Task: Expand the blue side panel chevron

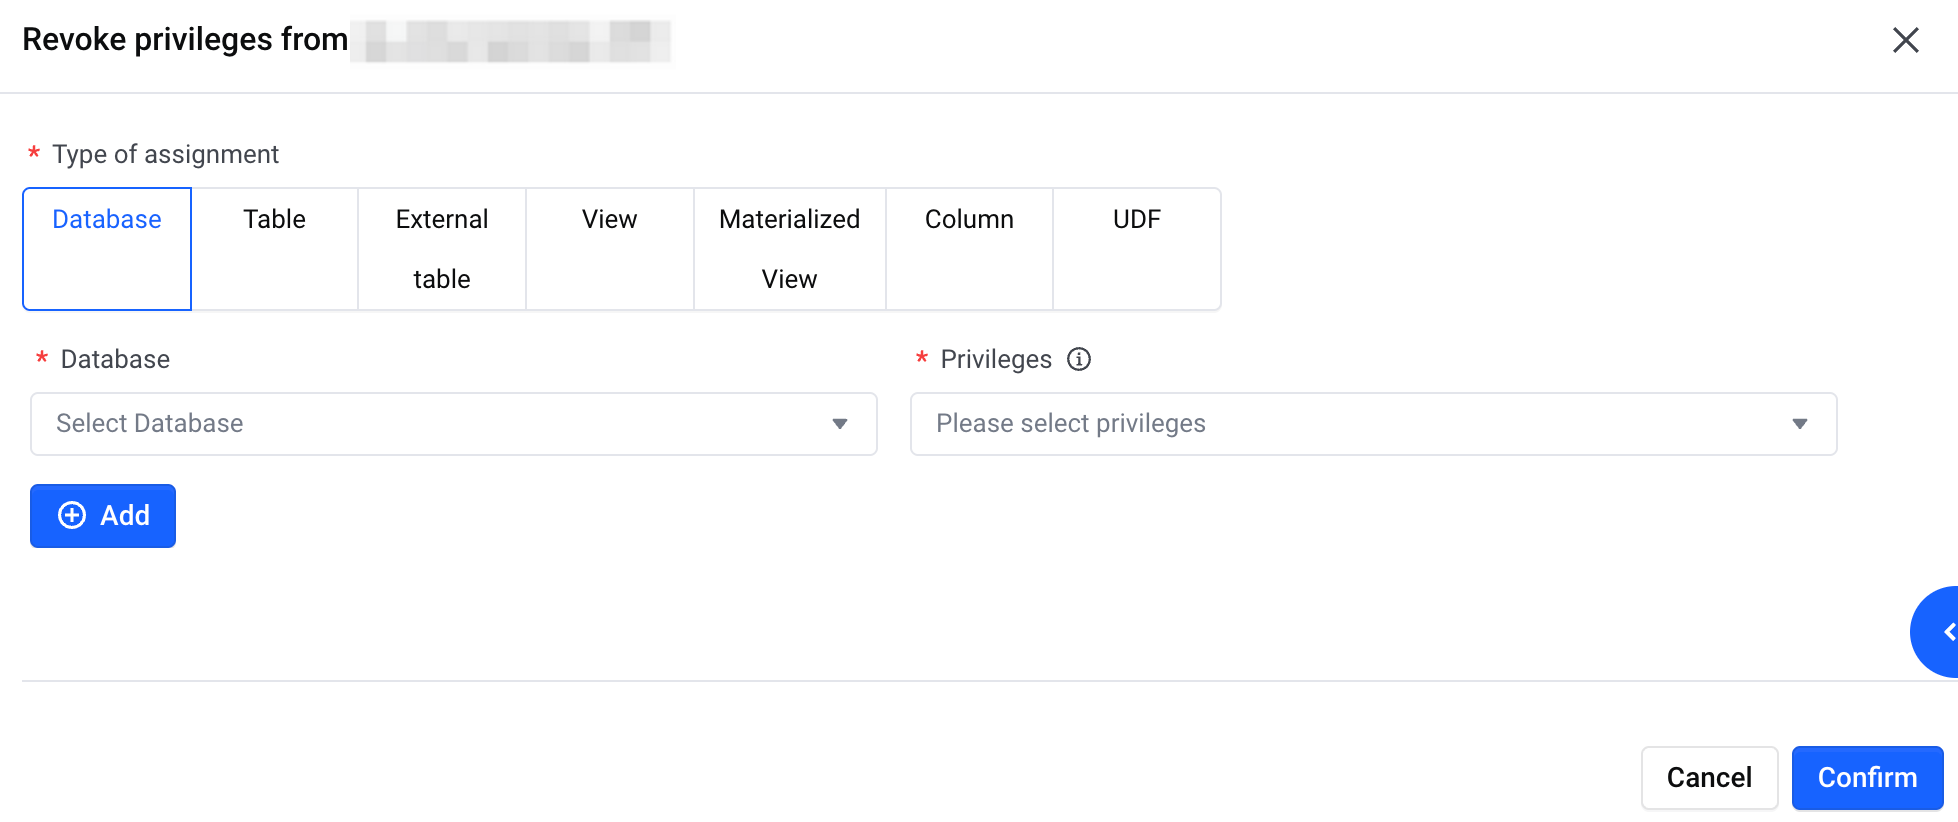Action: coord(1938,632)
